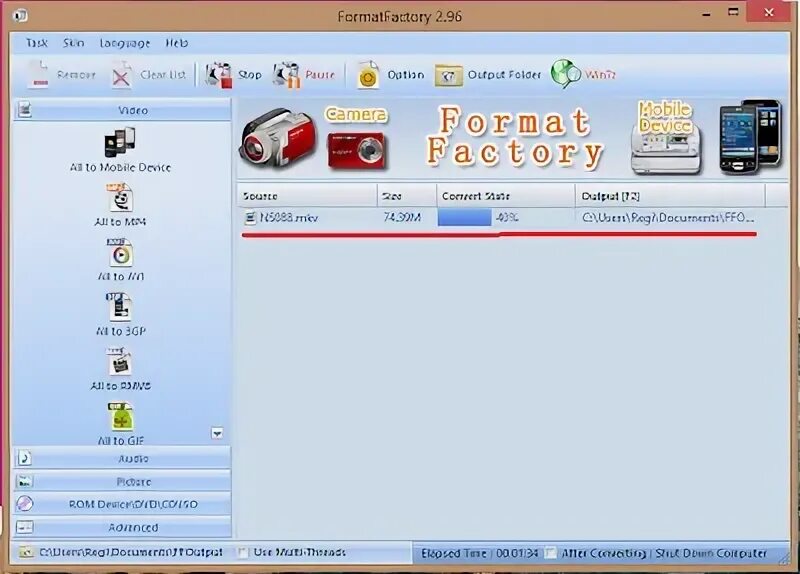
Task: Open the Help menu
Action: [177, 43]
